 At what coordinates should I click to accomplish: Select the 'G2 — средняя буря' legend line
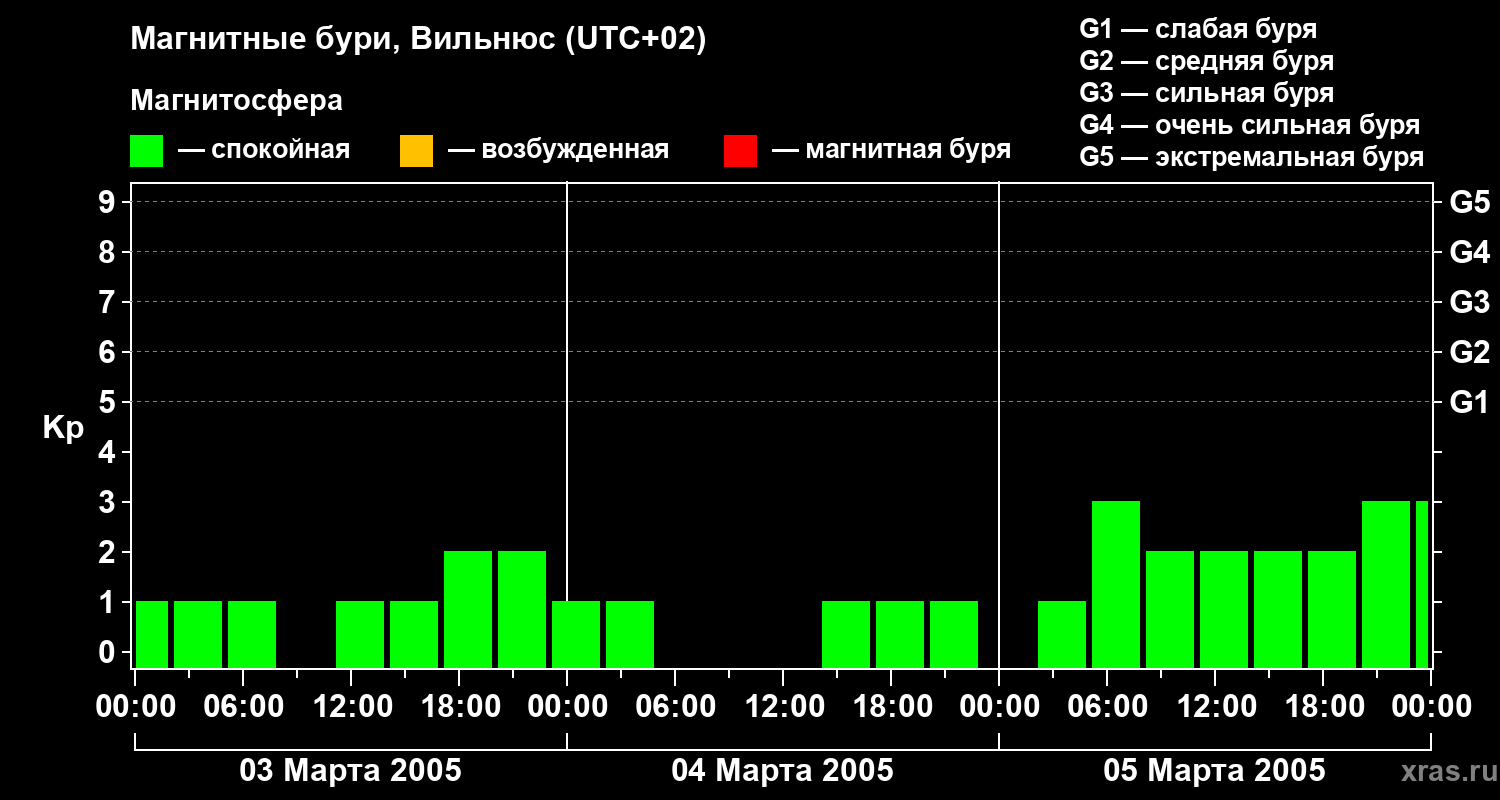pos(1206,61)
